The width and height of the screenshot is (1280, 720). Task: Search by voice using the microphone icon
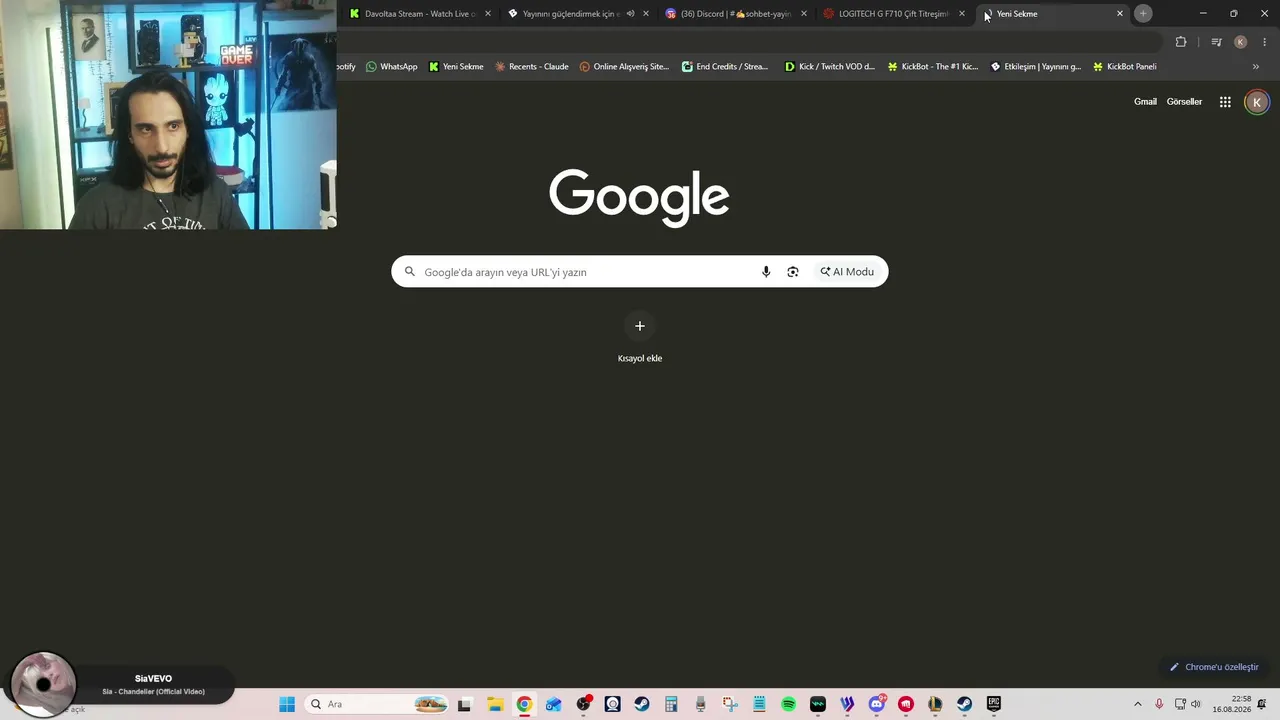click(x=766, y=272)
